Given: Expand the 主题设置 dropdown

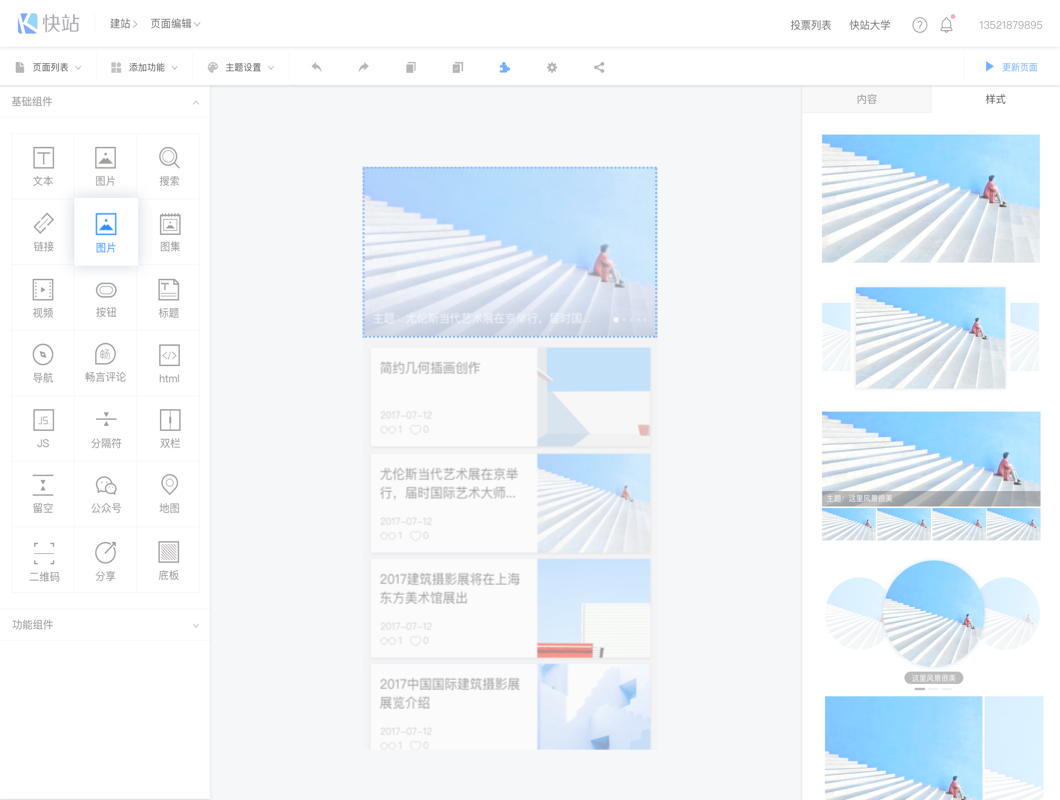Looking at the screenshot, I should pyautogui.click(x=241, y=68).
